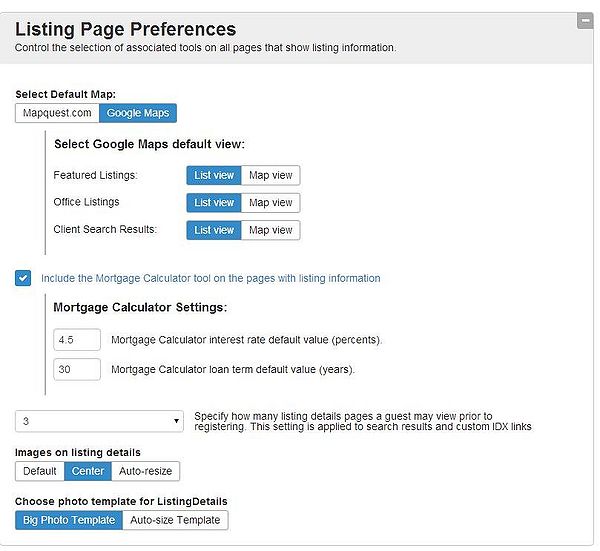This screenshot has width=600, height=551.
Task: Click the Mortgage Calculator tool label text
Action: [x=210, y=278]
